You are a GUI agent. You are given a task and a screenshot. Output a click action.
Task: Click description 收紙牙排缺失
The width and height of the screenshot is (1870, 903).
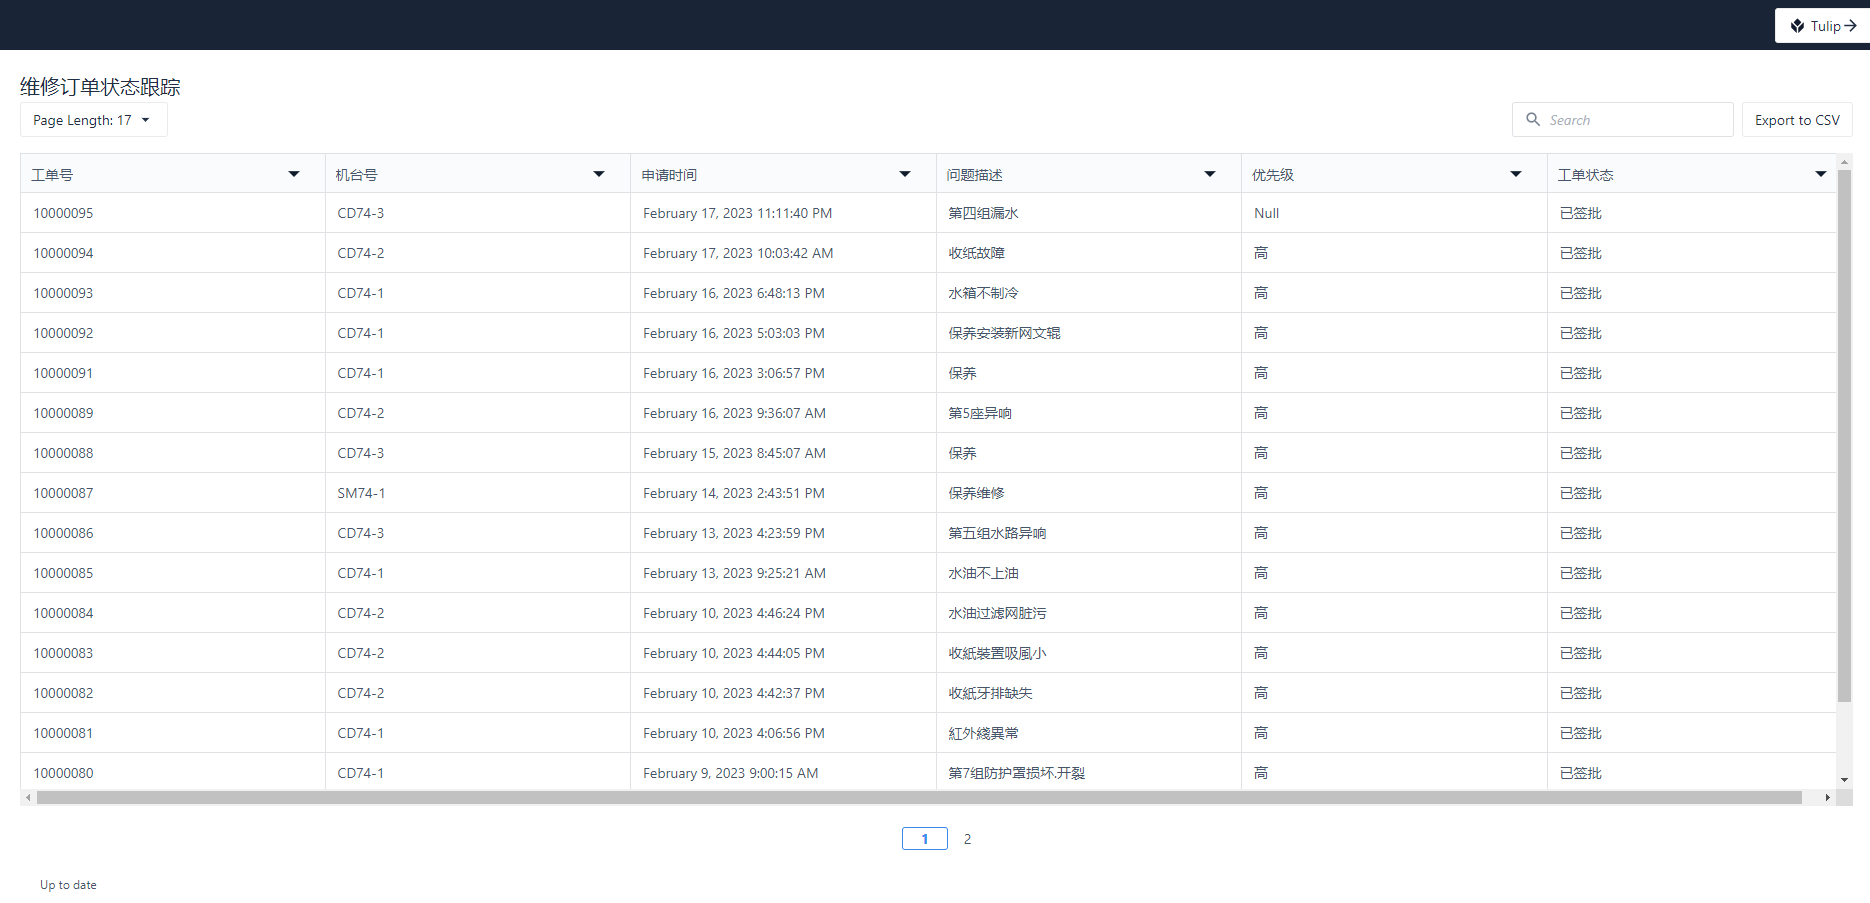pos(990,693)
